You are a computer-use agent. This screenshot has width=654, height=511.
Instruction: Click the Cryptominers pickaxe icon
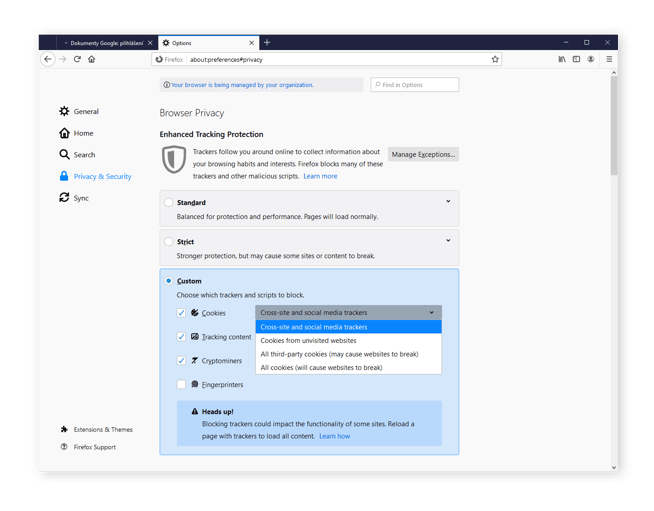(x=194, y=360)
